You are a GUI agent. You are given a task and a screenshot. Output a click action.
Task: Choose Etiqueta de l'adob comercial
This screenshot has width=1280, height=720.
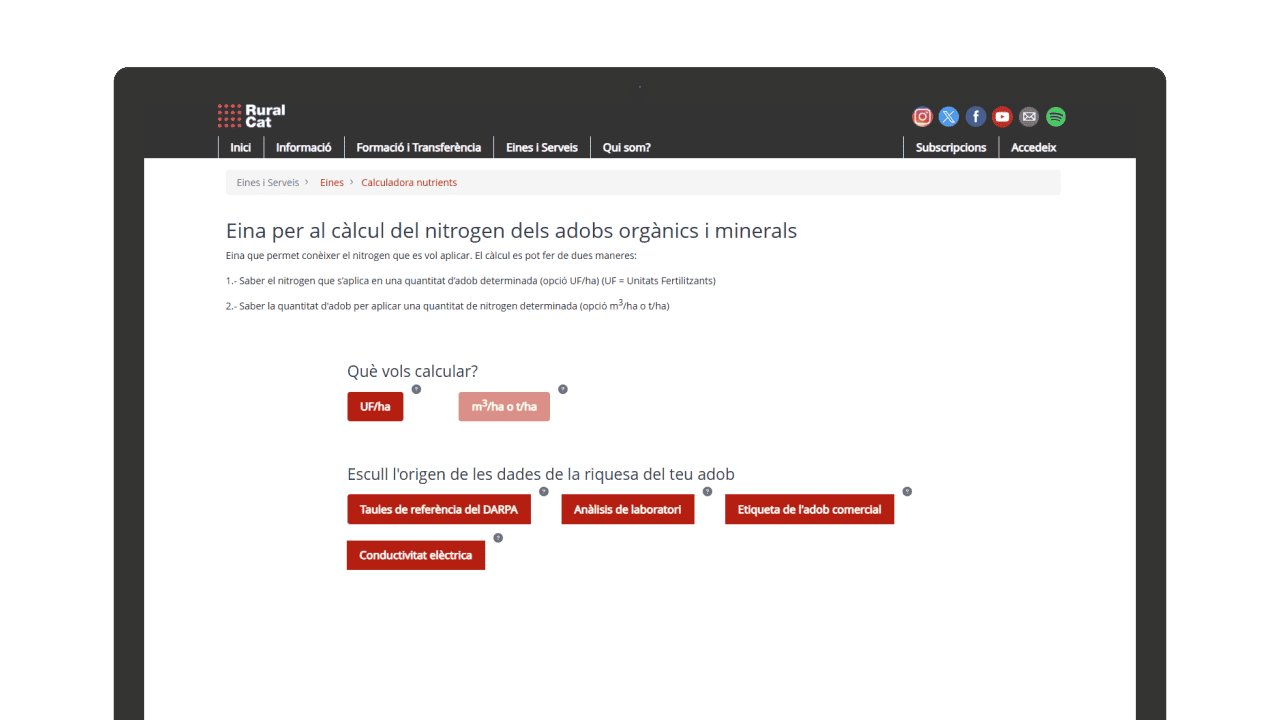coord(809,509)
